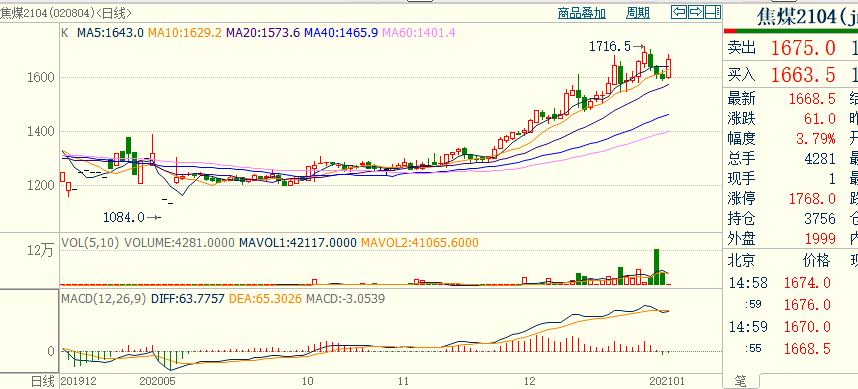Click the 焦煤2104 quote panel heading

[x=807, y=16]
